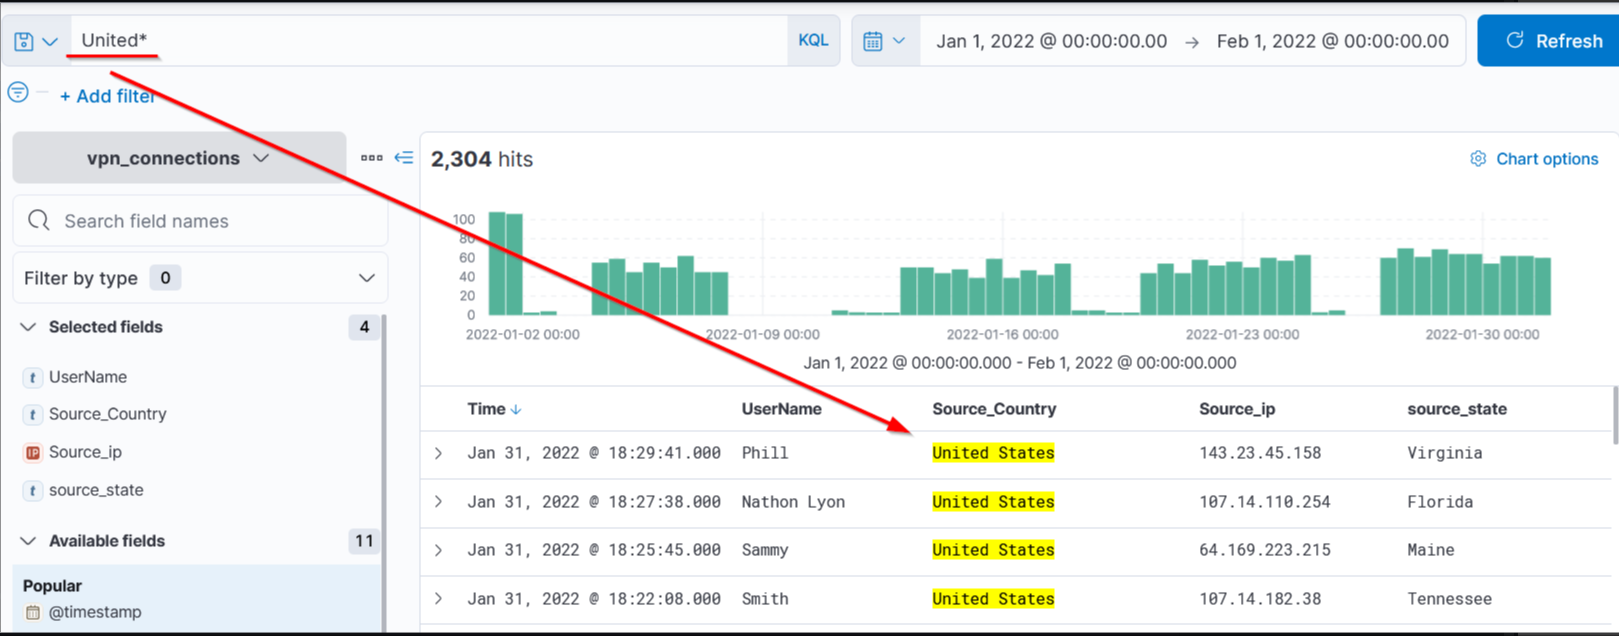Click the Search field names box

(200, 221)
